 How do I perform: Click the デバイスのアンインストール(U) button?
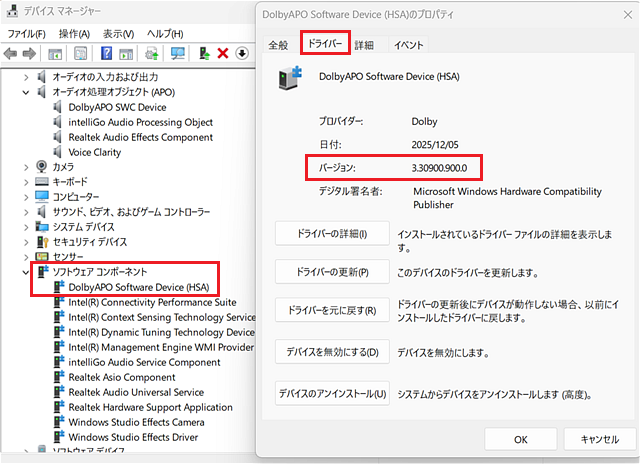click(332, 393)
